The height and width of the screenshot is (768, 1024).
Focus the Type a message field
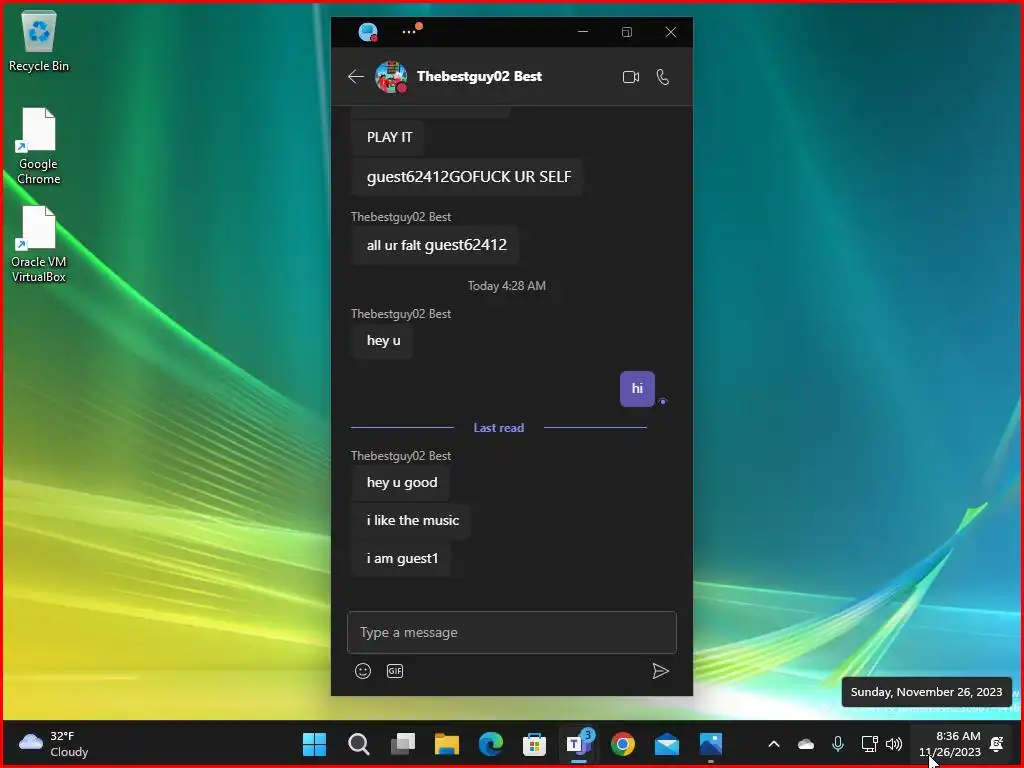tap(512, 632)
